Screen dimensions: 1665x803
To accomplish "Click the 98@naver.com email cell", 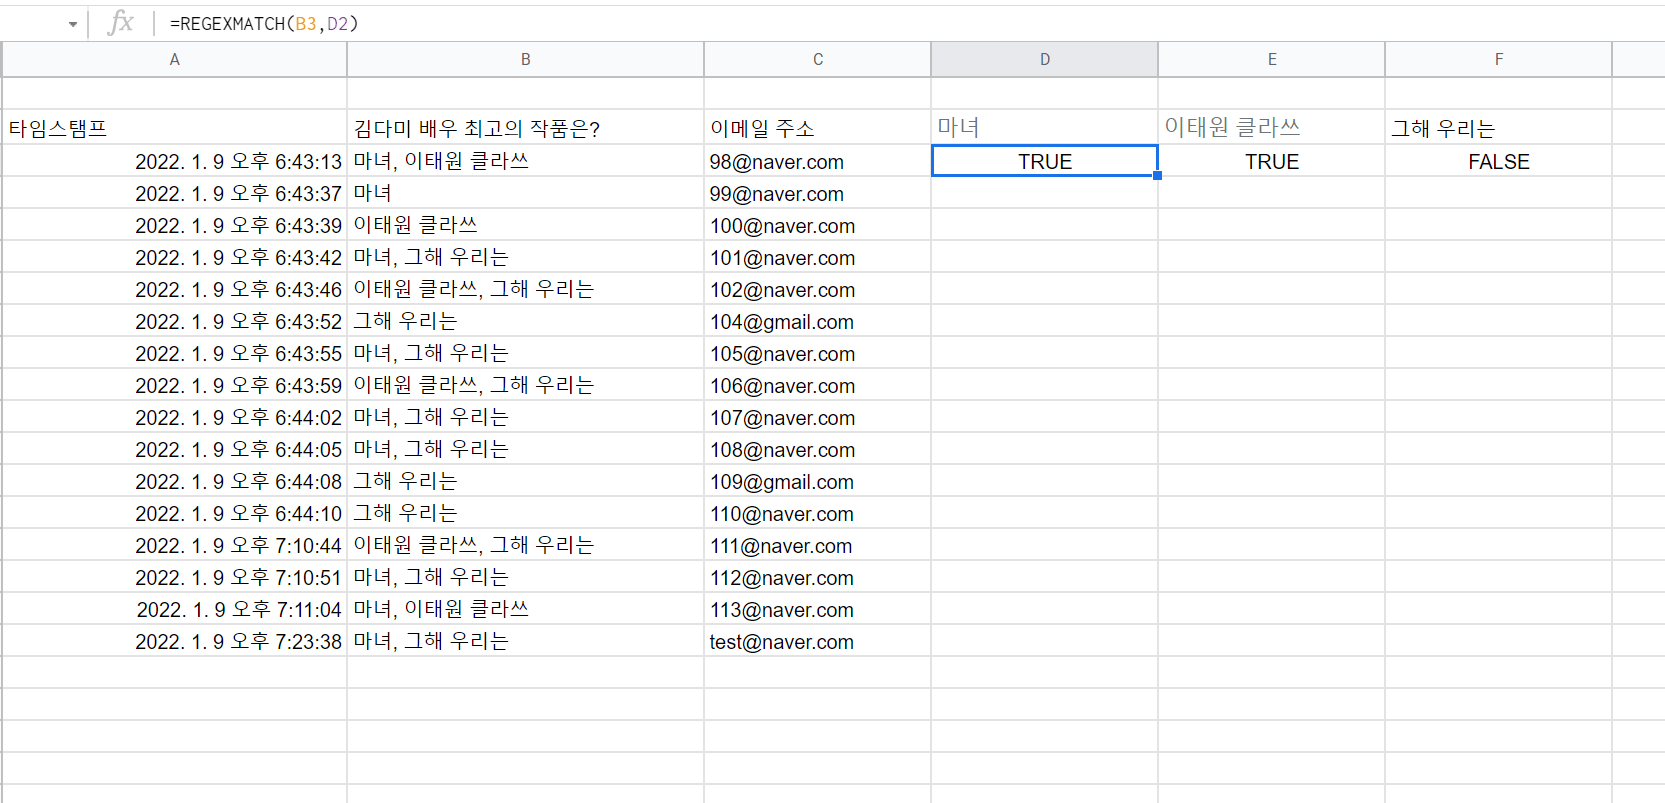I will click(817, 161).
